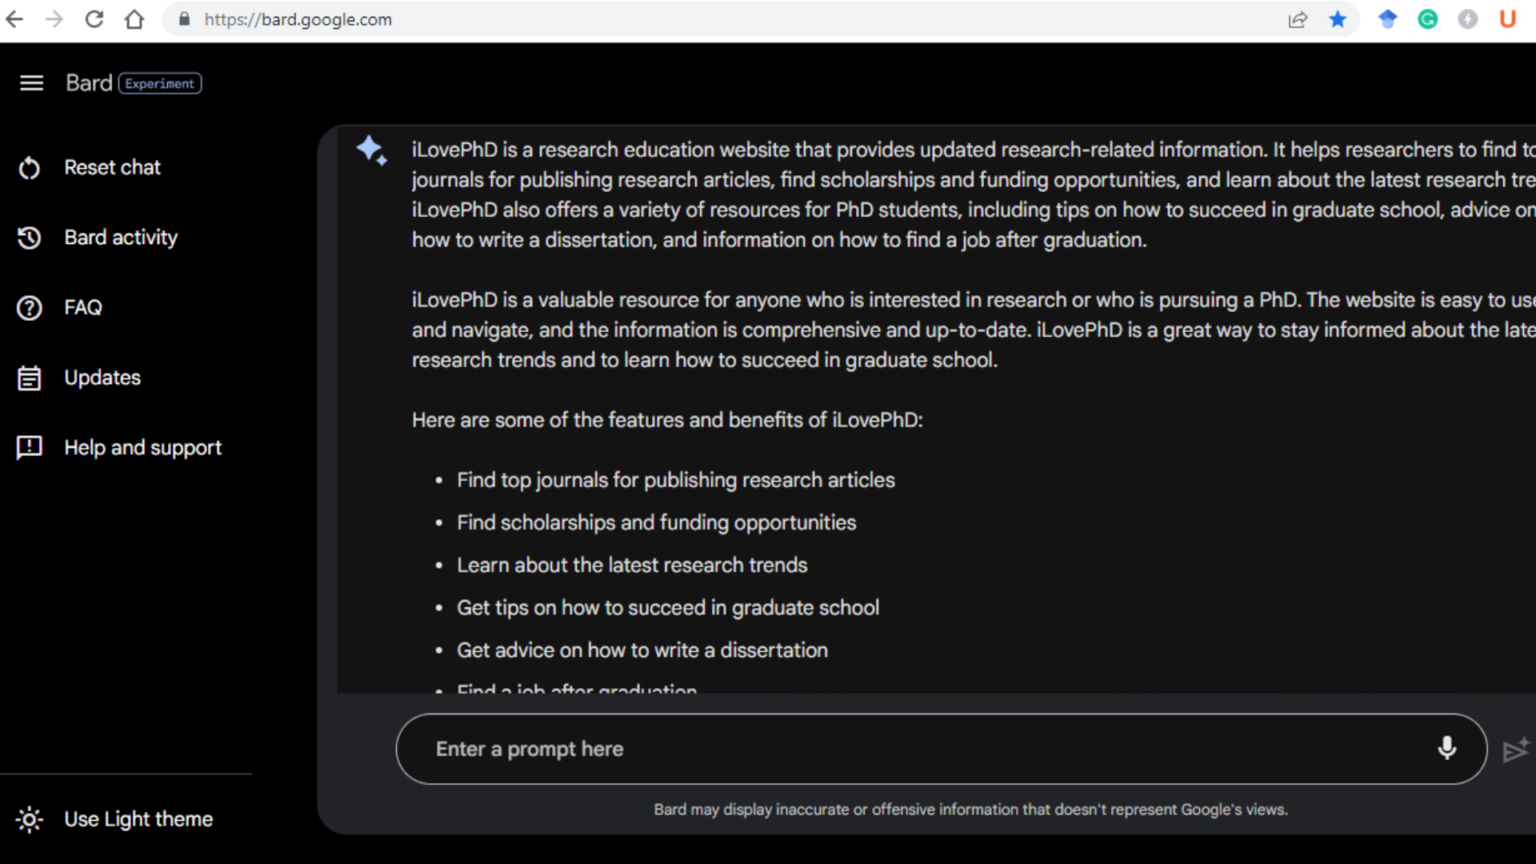
Task: Click the Bard logo text
Action: (x=89, y=83)
